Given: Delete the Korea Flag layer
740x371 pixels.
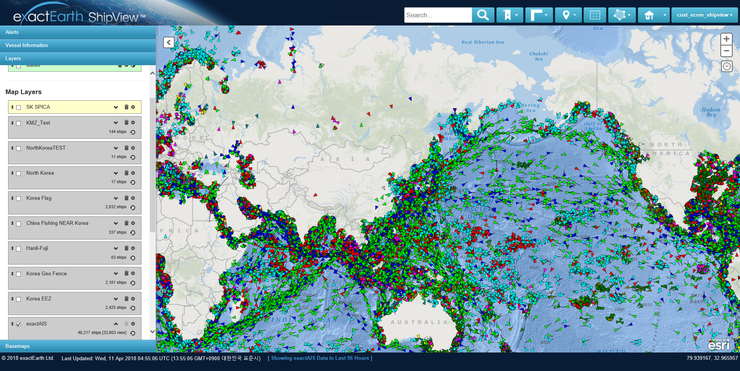Looking at the screenshot, I should [126, 198].
